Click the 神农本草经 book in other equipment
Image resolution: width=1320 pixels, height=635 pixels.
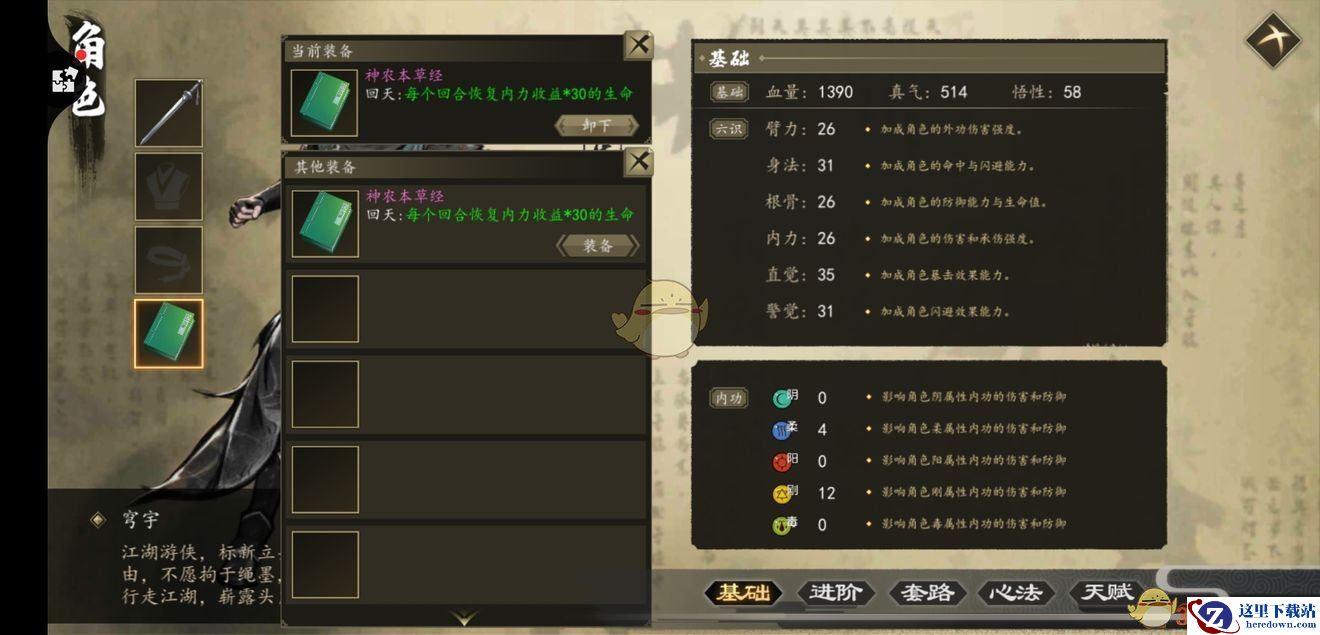[325, 223]
